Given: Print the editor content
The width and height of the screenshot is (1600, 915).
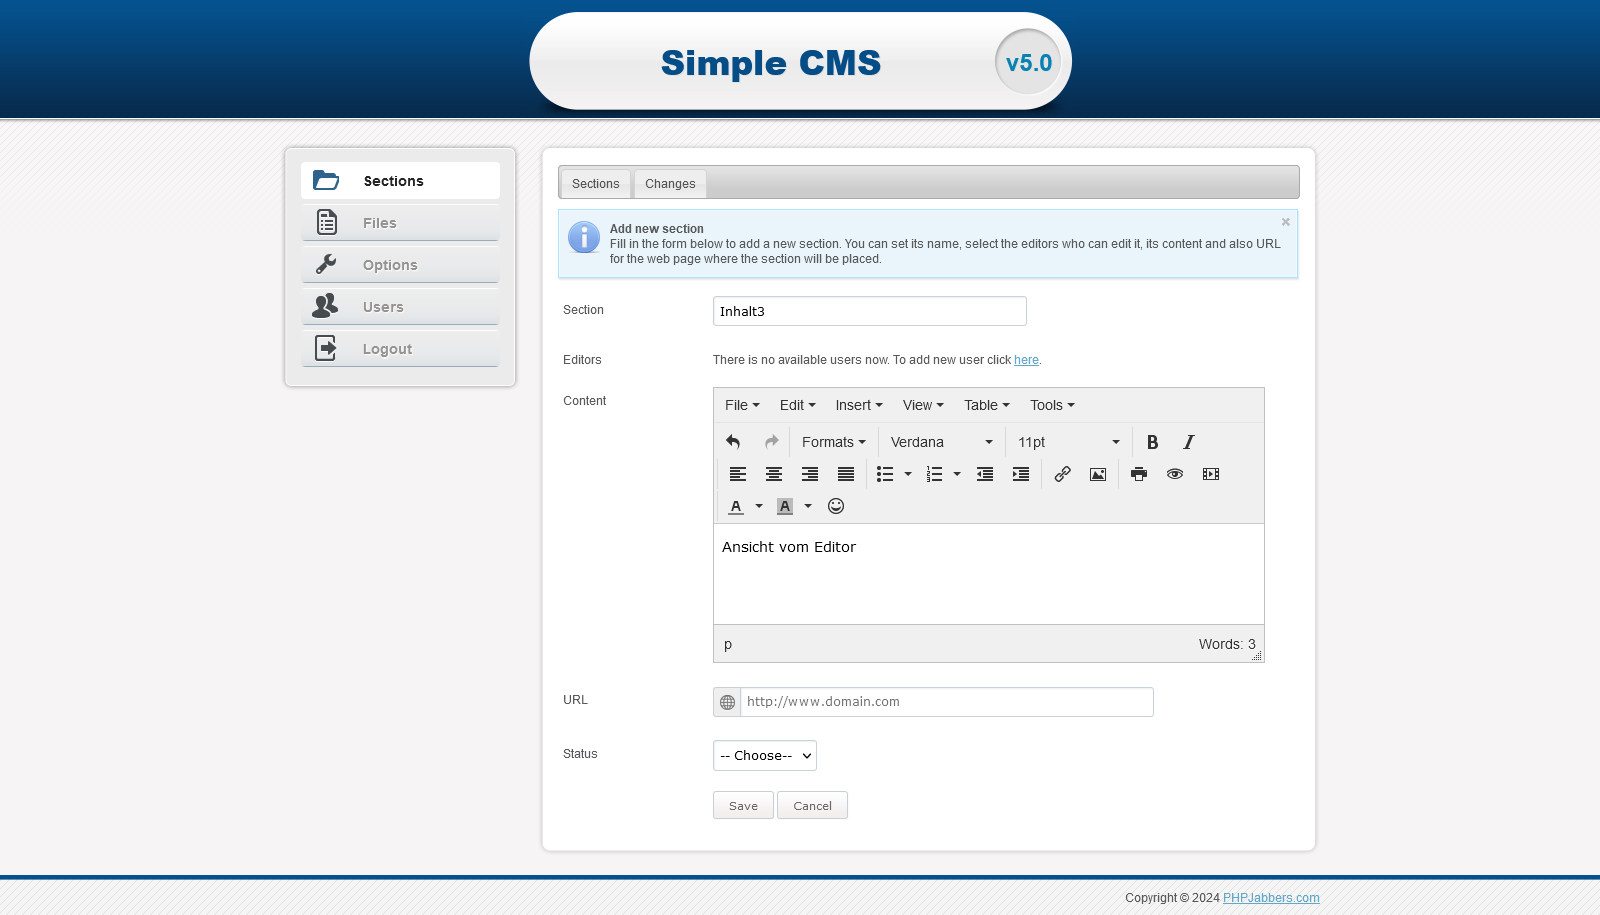Looking at the screenshot, I should (1139, 474).
